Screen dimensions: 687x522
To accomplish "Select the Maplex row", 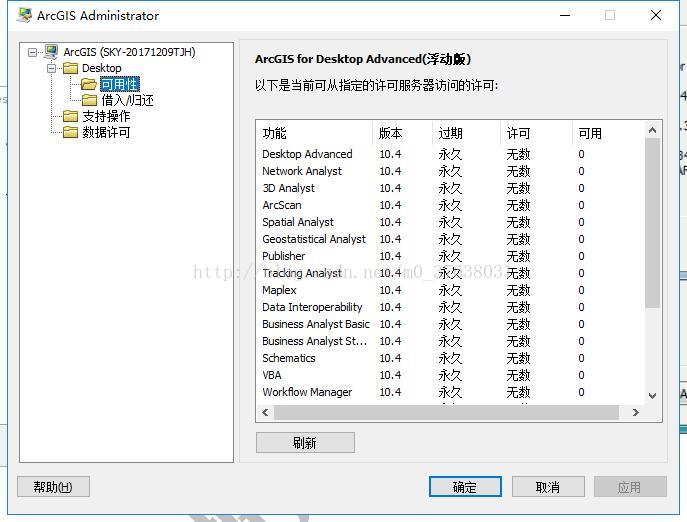I will click(x=450, y=290).
